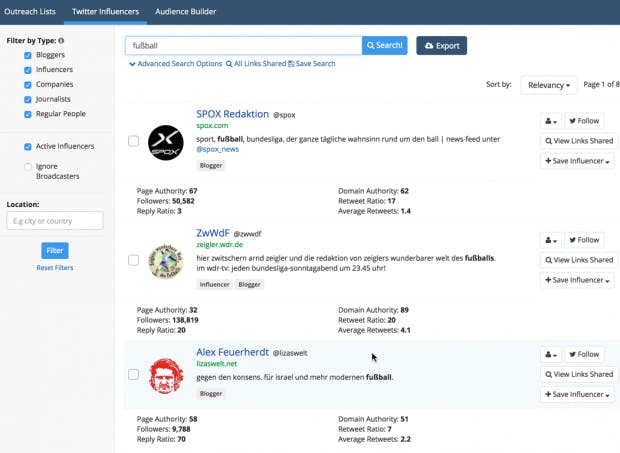This screenshot has height=453, width=620.
Task: Focus the Location city or country field
Action: tap(55, 221)
